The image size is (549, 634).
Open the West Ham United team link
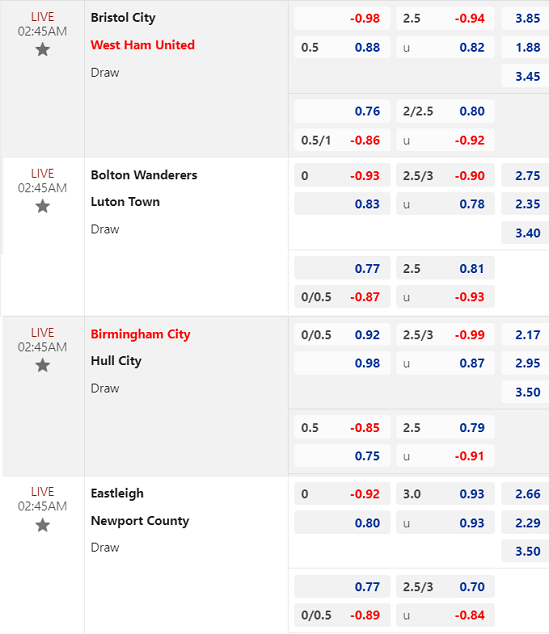pyautogui.click(x=142, y=45)
